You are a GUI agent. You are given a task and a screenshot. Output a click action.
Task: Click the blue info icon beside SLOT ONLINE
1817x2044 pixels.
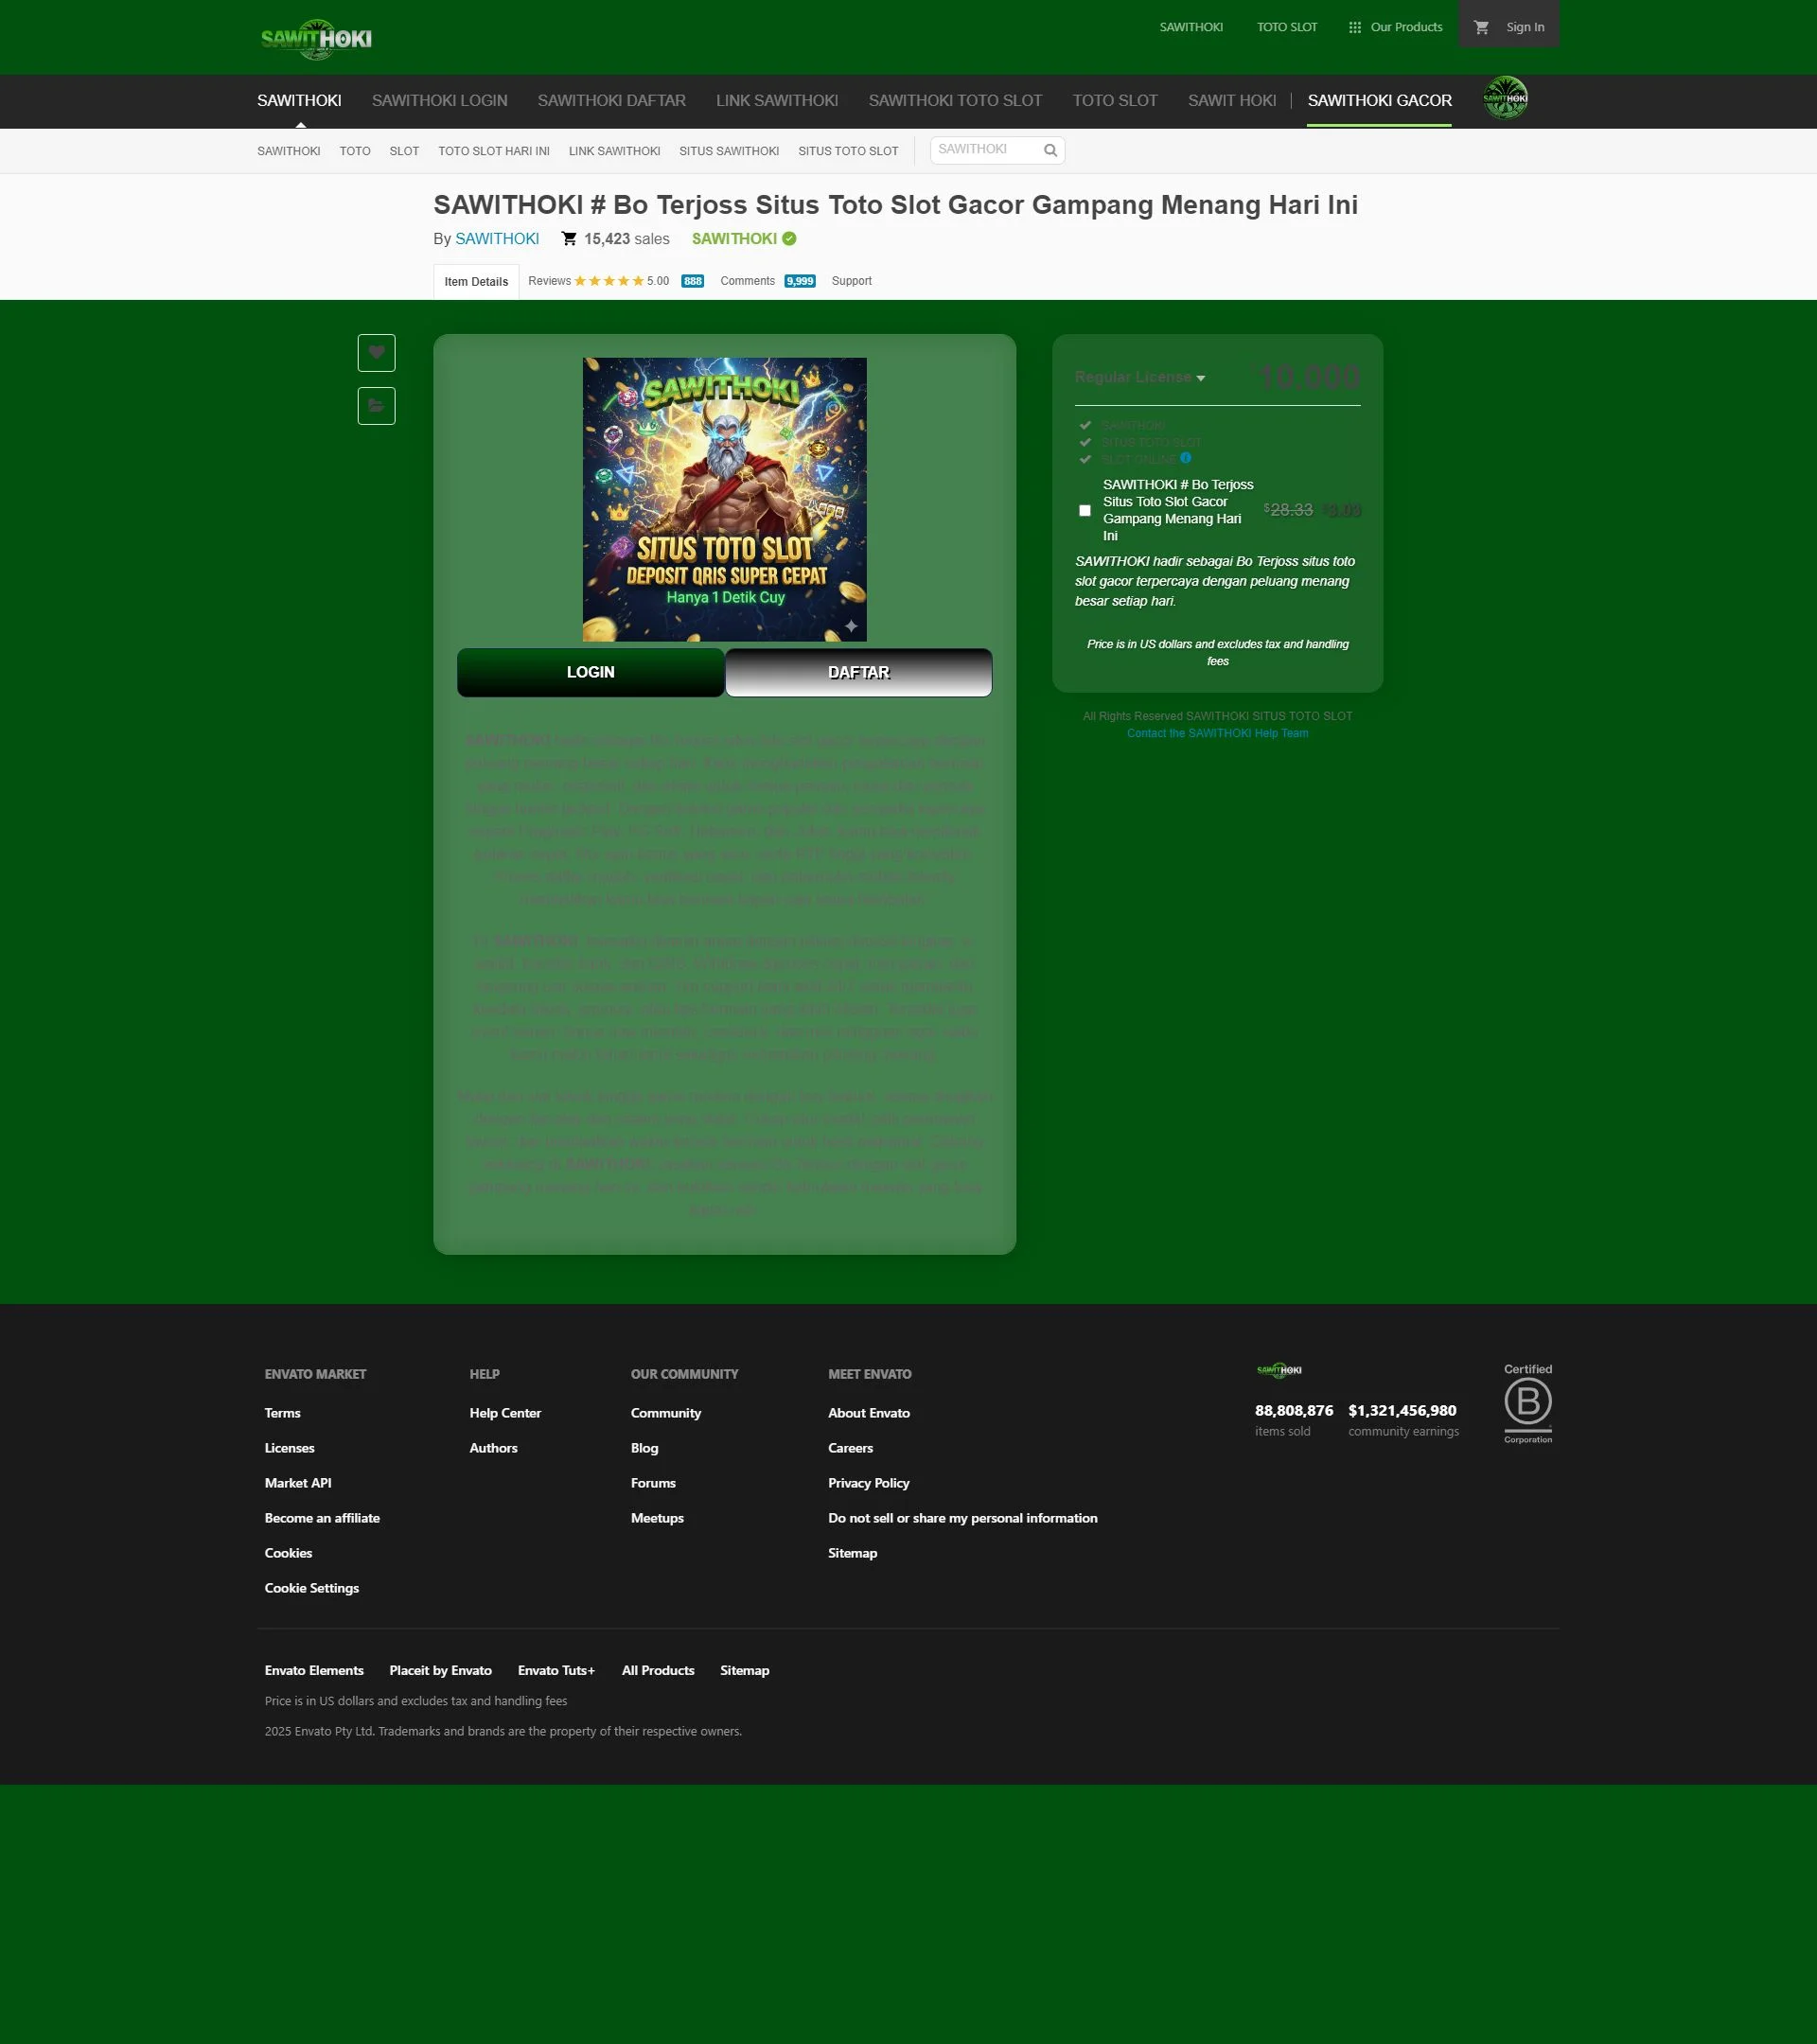(1185, 458)
